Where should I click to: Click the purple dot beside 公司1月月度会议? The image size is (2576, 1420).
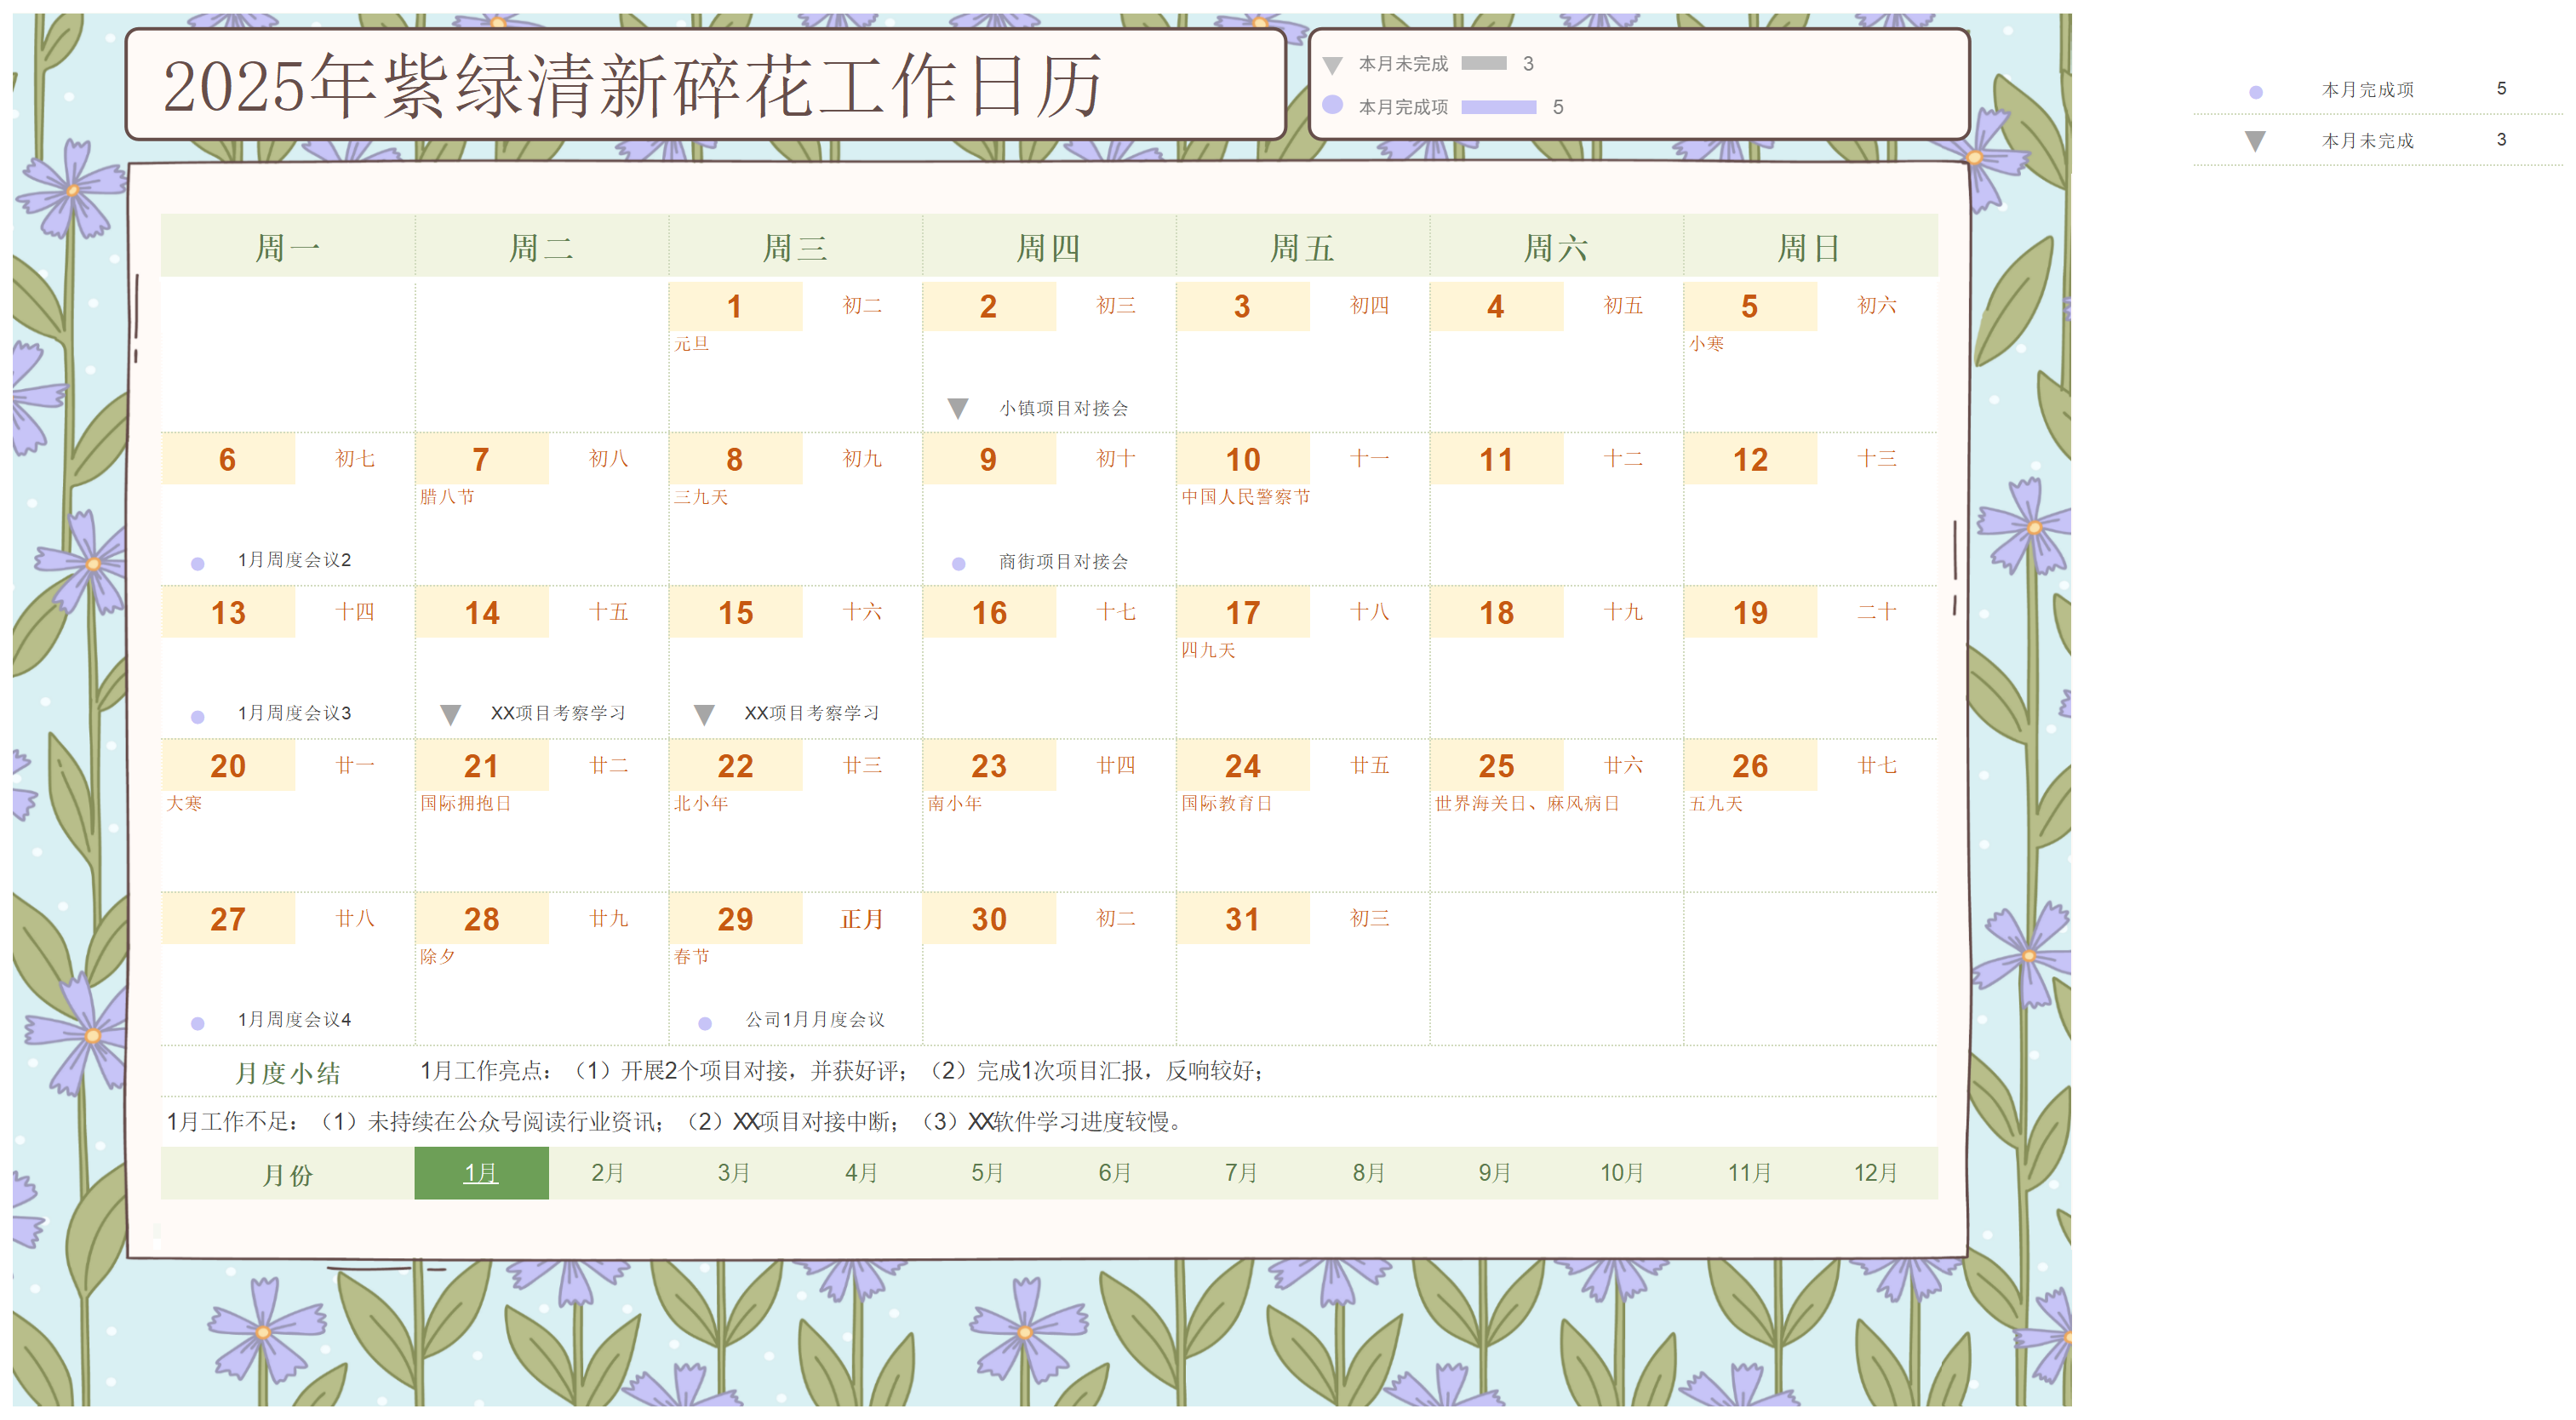click(705, 1023)
